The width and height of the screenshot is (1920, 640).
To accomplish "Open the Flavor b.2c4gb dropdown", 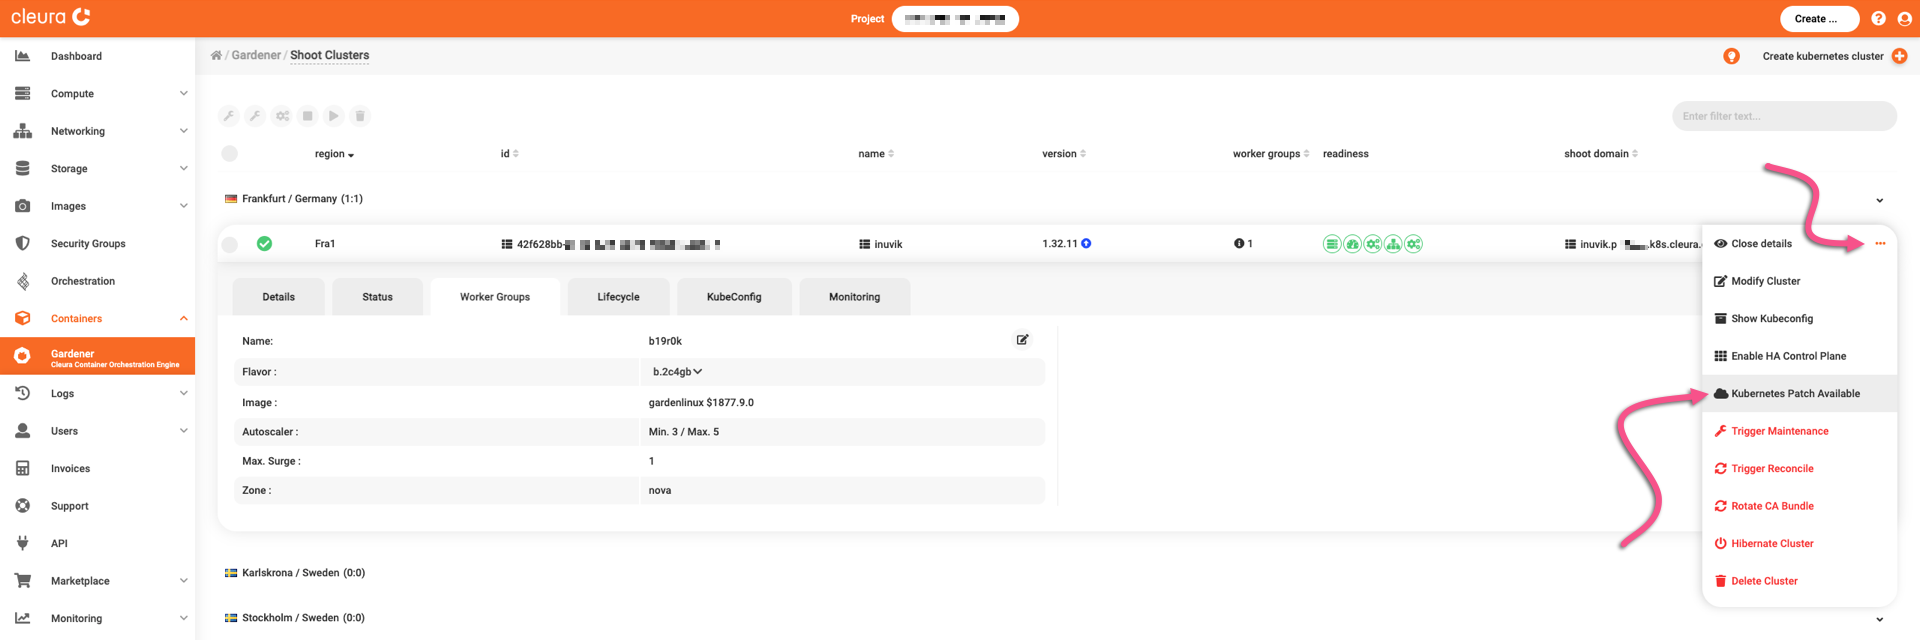I will 677,372.
